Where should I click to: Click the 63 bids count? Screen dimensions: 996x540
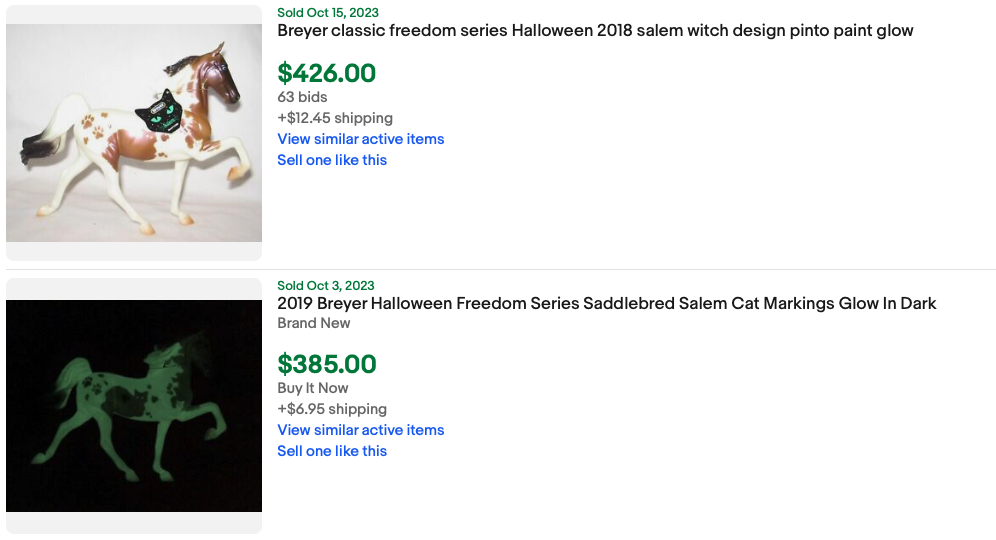pyautogui.click(x=302, y=97)
